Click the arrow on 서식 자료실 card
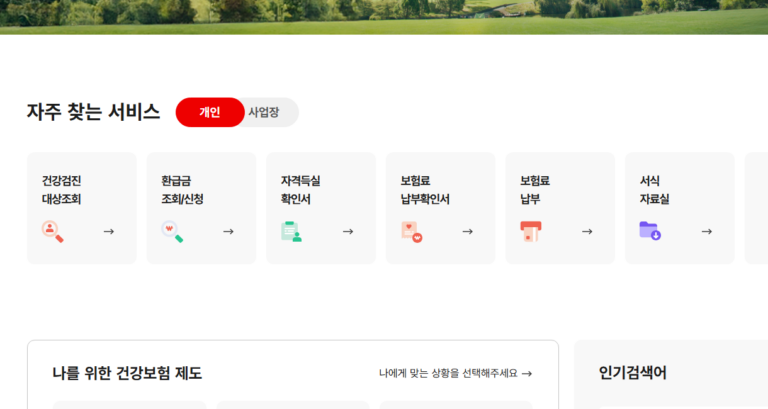Viewport: 768px width, 409px height. pyautogui.click(x=707, y=232)
